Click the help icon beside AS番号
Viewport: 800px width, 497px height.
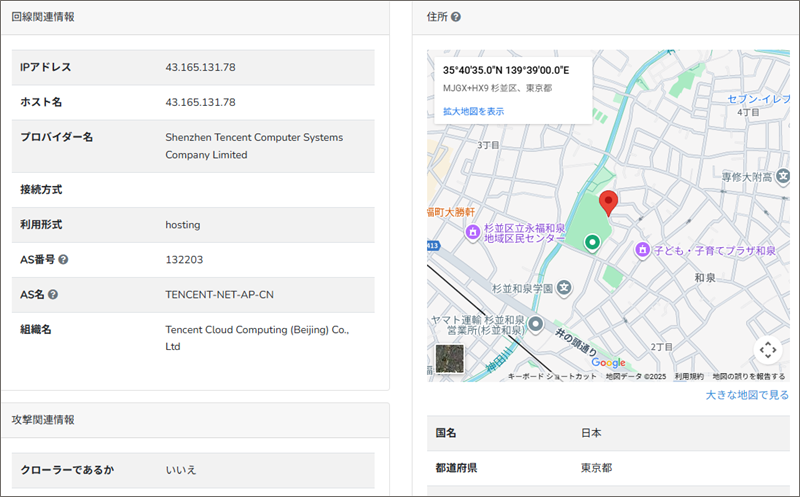[x=63, y=260]
